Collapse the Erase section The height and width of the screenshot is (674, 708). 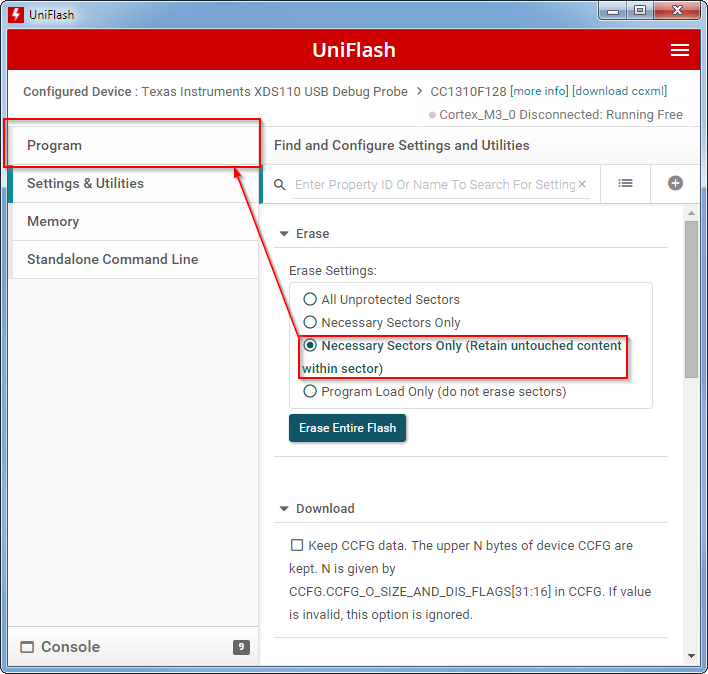pyautogui.click(x=284, y=233)
